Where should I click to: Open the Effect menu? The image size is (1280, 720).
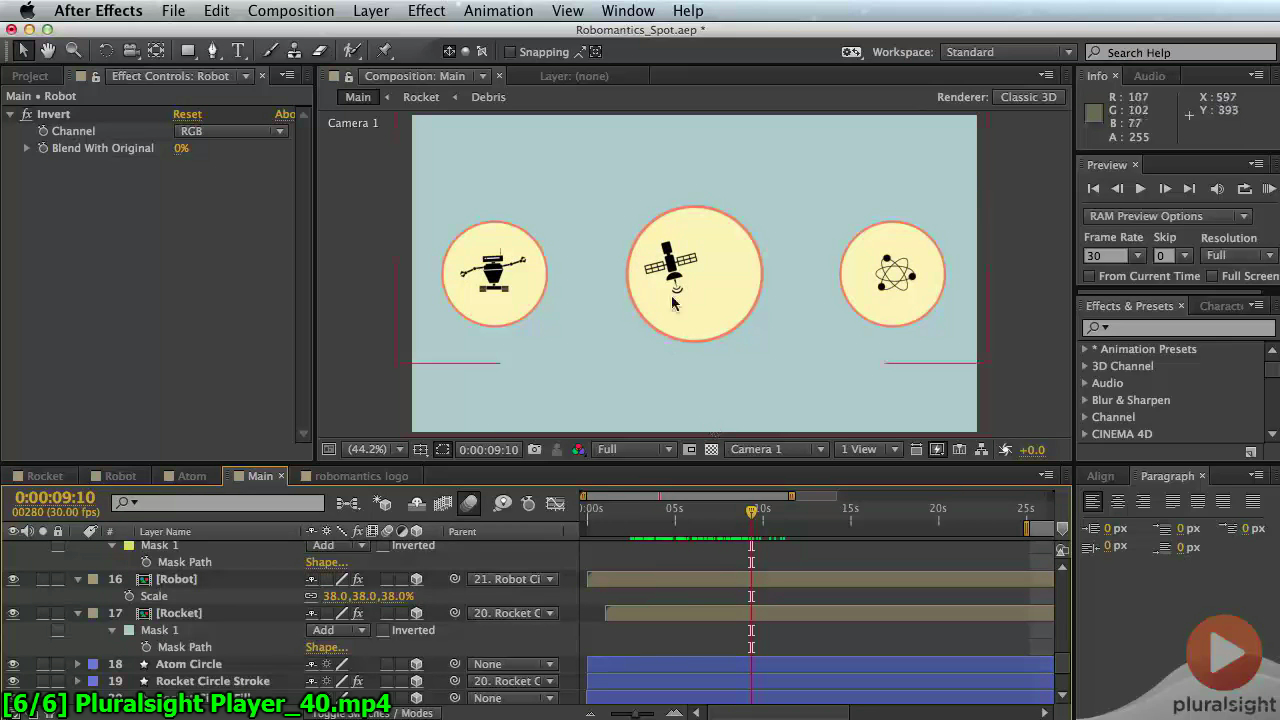pyautogui.click(x=426, y=10)
